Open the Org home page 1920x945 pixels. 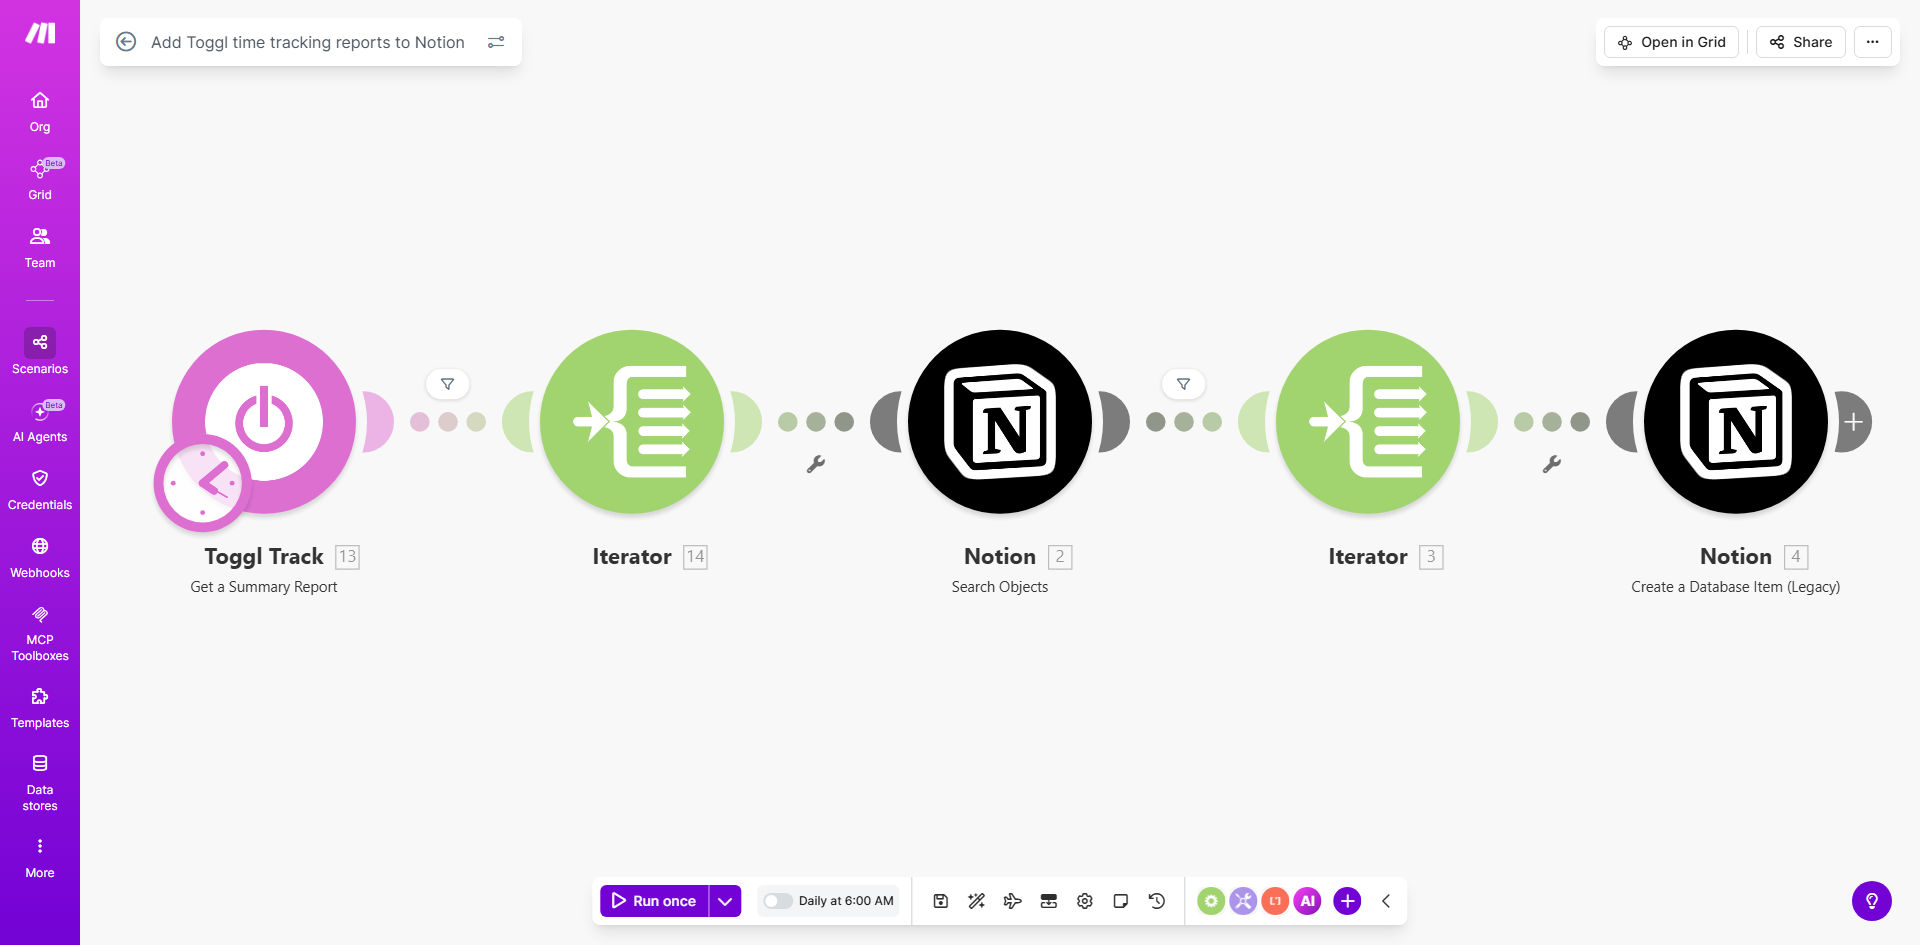[x=40, y=111]
